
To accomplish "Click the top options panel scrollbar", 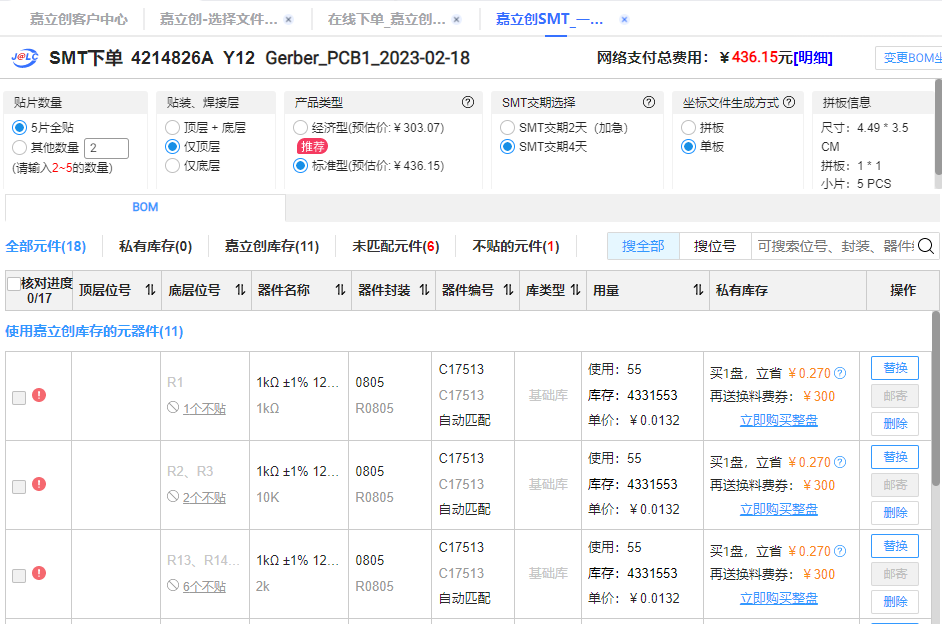I will tap(938, 127).
